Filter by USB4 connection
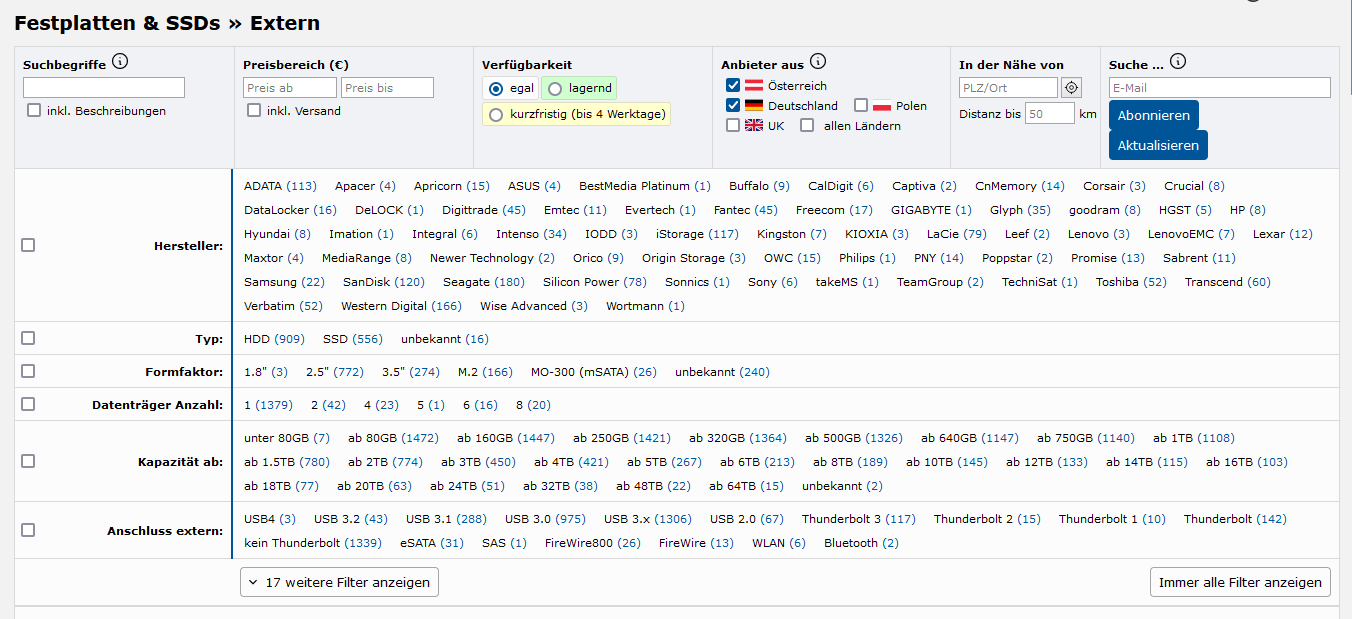The width and height of the screenshot is (1352, 619). tap(270, 519)
